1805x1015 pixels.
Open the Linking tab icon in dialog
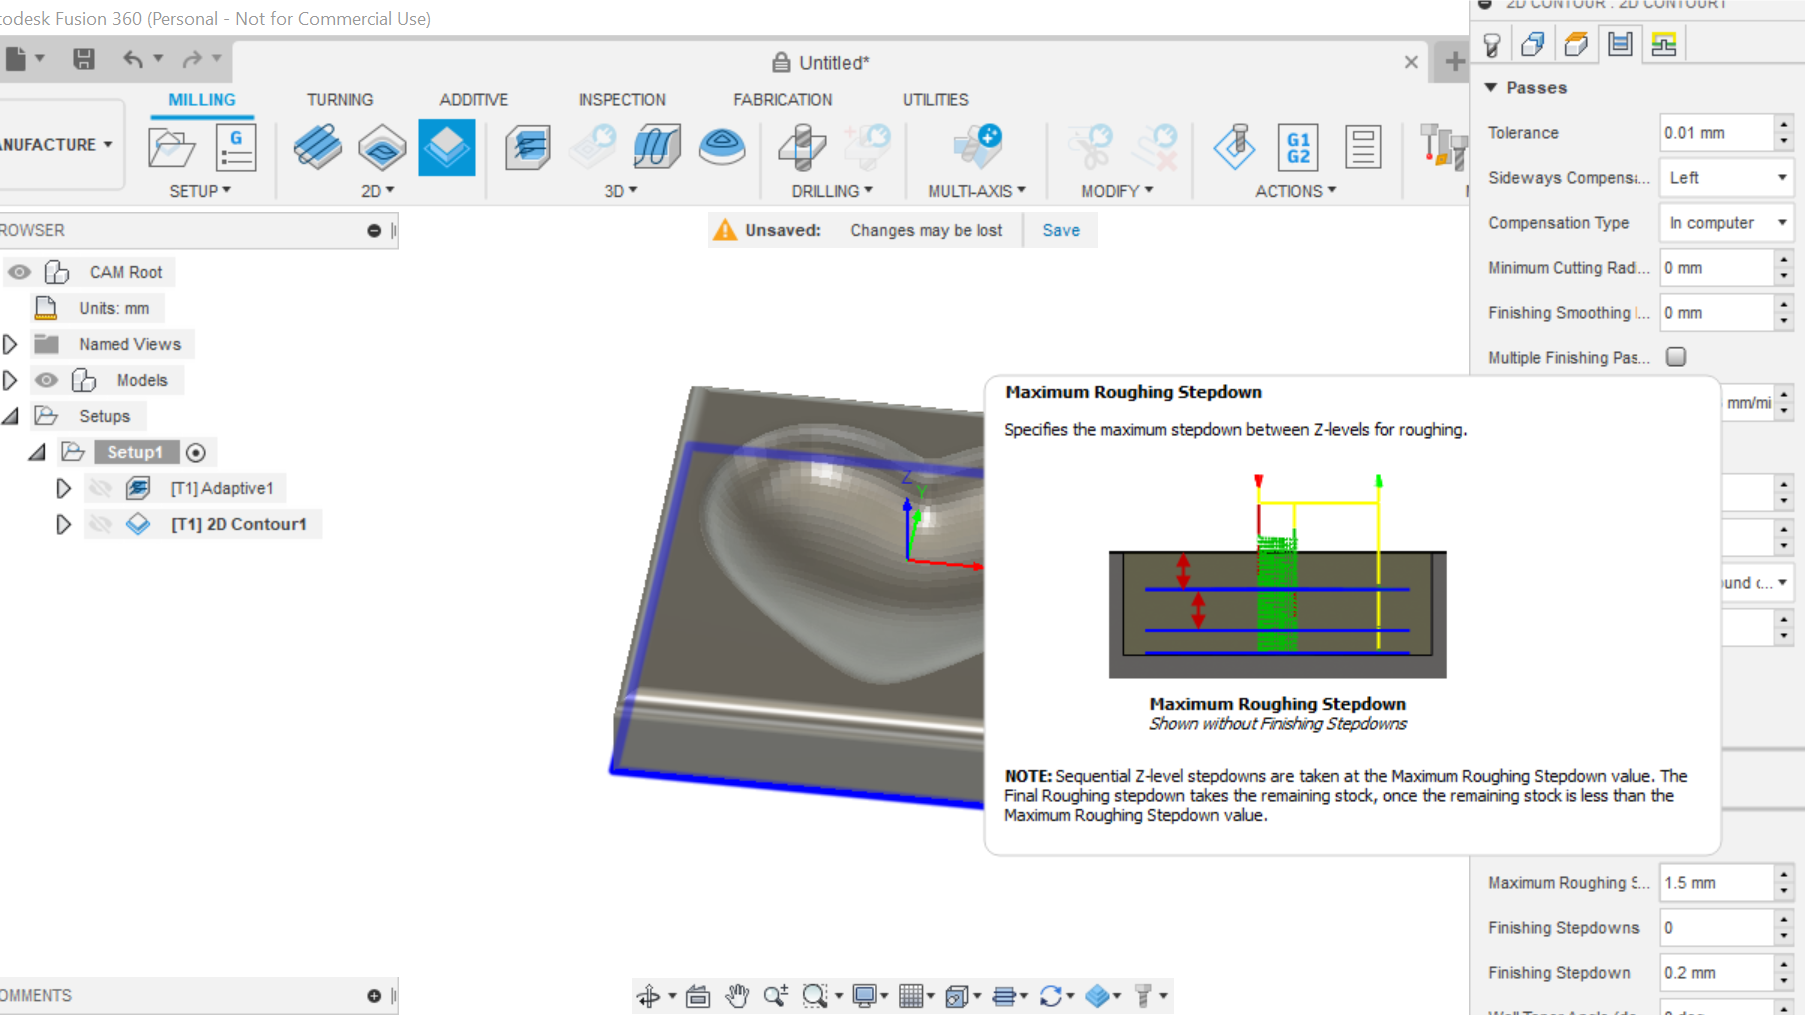click(x=1664, y=44)
